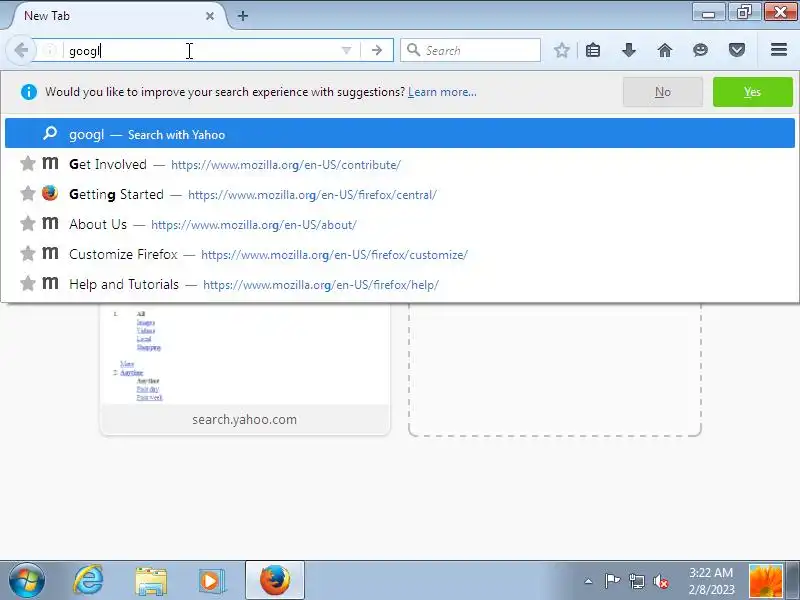The height and width of the screenshot is (600, 800).
Task: Click the network tray icon
Action: click(636, 581)
